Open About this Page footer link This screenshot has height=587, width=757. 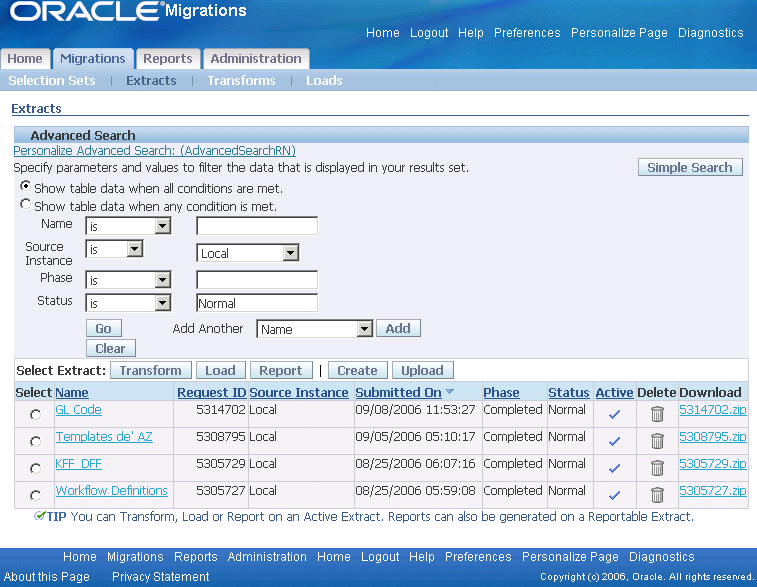(x=47, y=577)
